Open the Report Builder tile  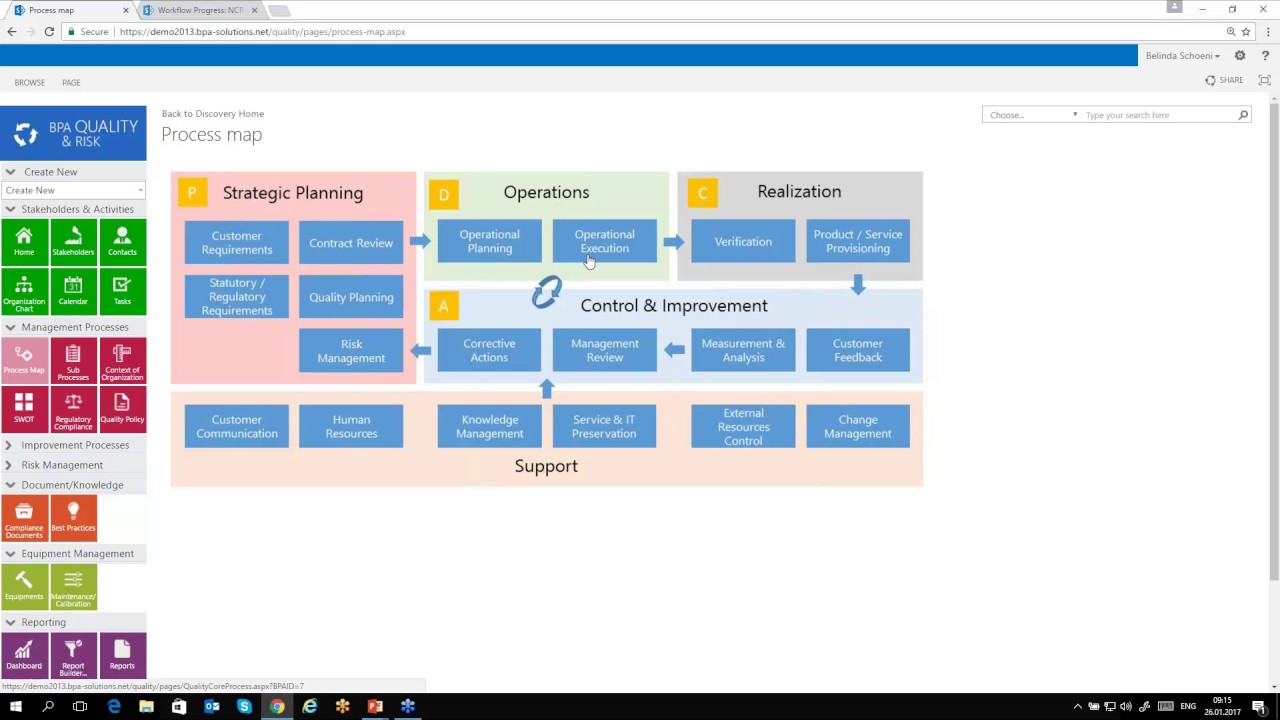click(x=73, y=655)
